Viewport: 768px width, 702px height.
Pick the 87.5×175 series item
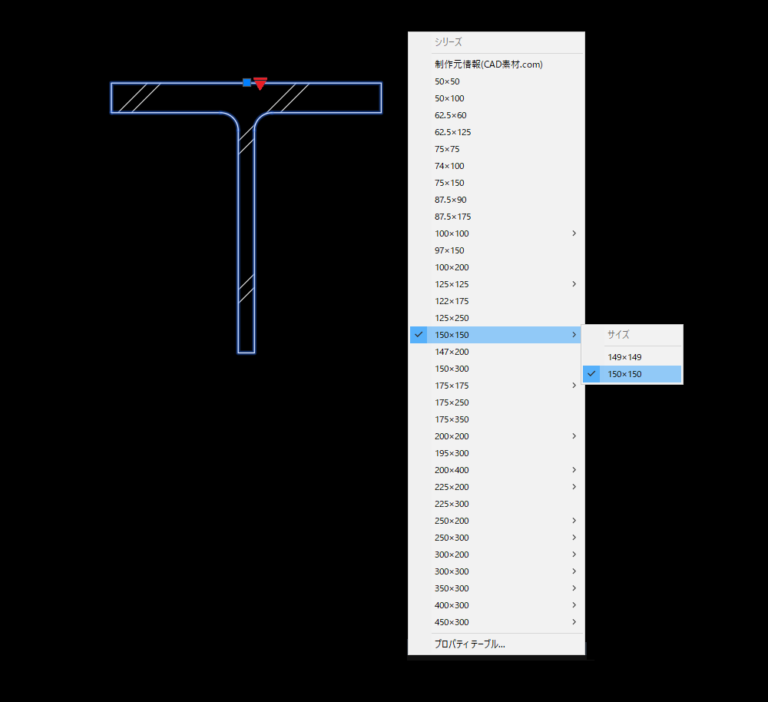pos(453,217)
